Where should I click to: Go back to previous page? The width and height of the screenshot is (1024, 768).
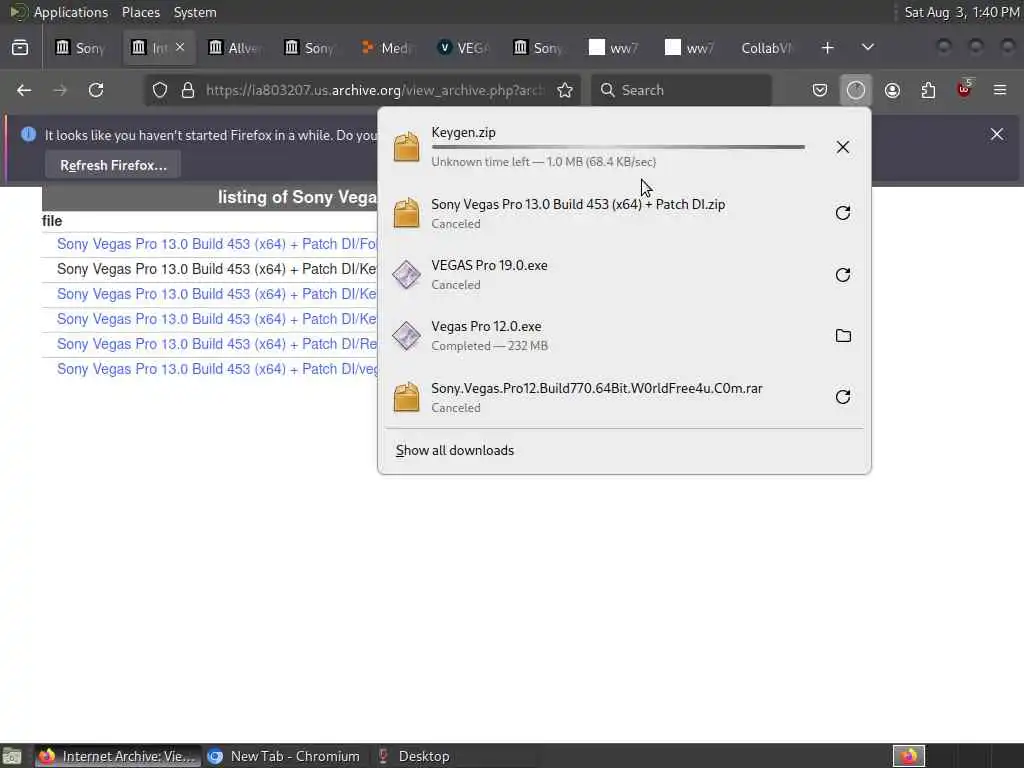(24, 90)
